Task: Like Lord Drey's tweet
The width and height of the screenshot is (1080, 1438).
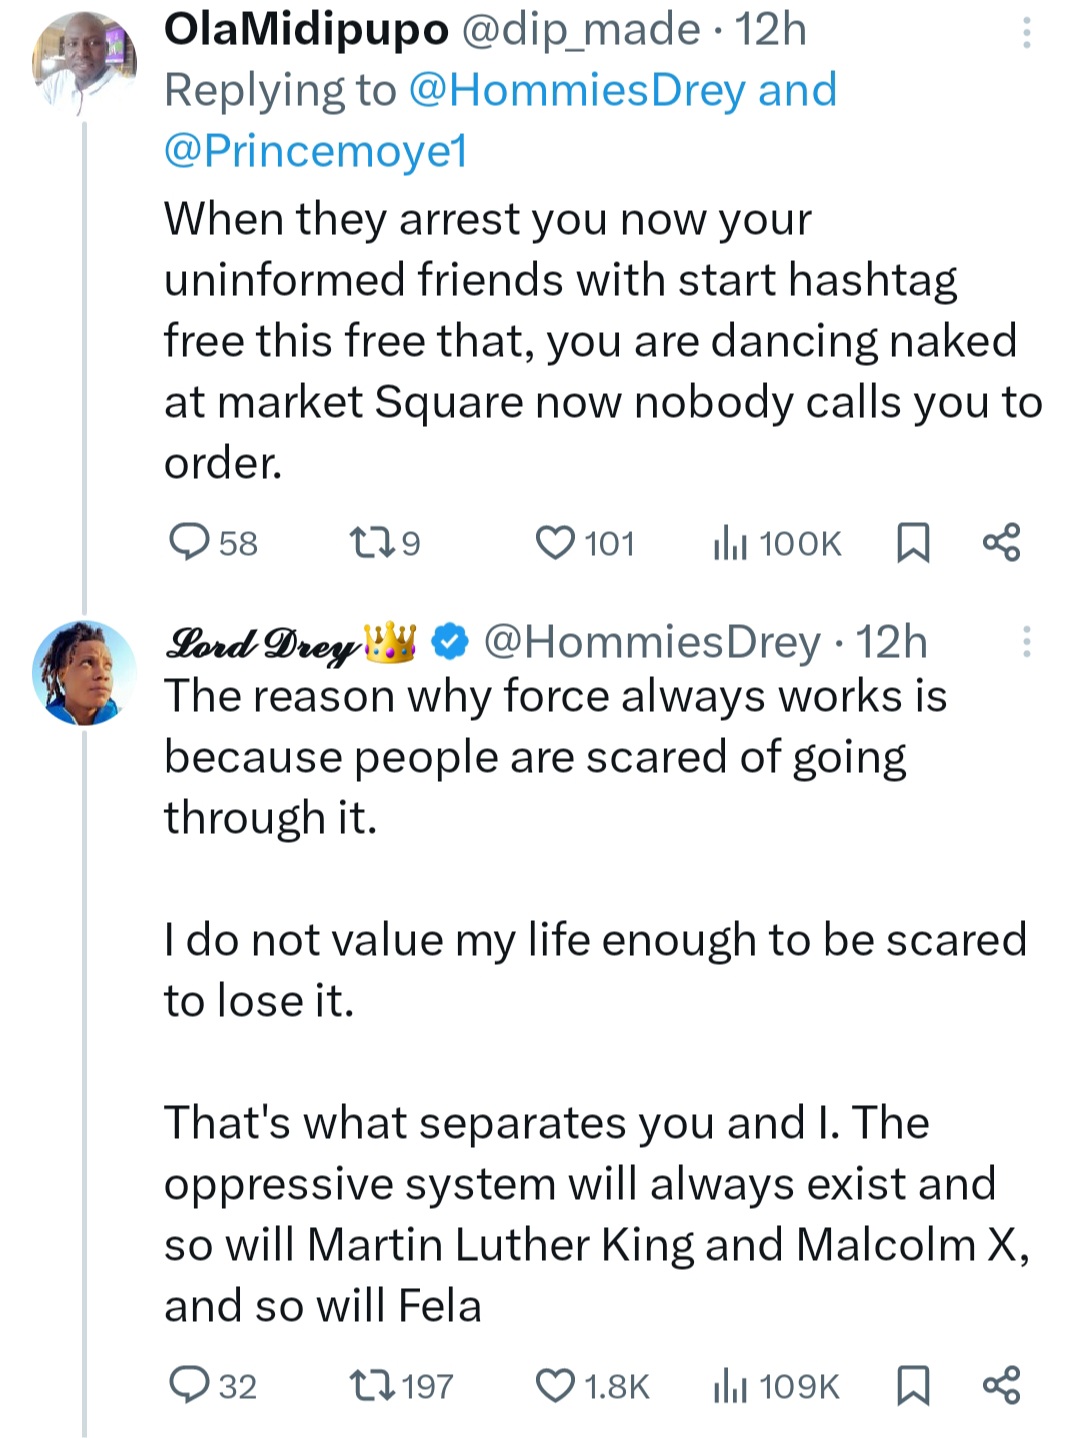Action: coord(555,1385)
